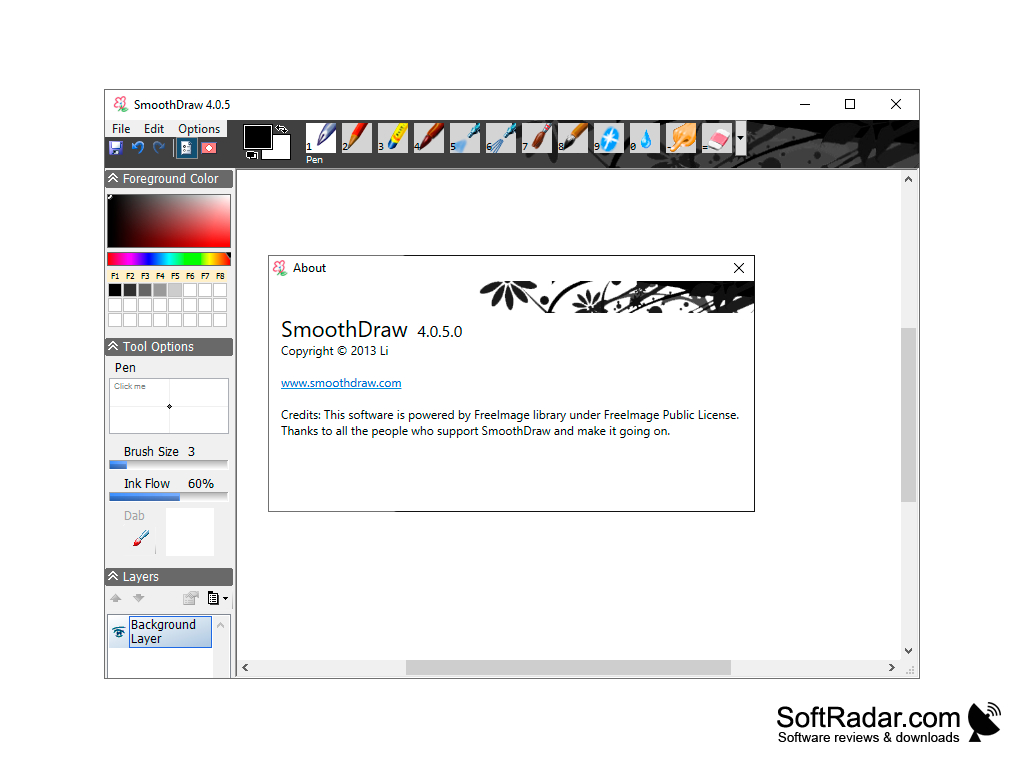Open the Layers menu dropdown

pos(217,598)
